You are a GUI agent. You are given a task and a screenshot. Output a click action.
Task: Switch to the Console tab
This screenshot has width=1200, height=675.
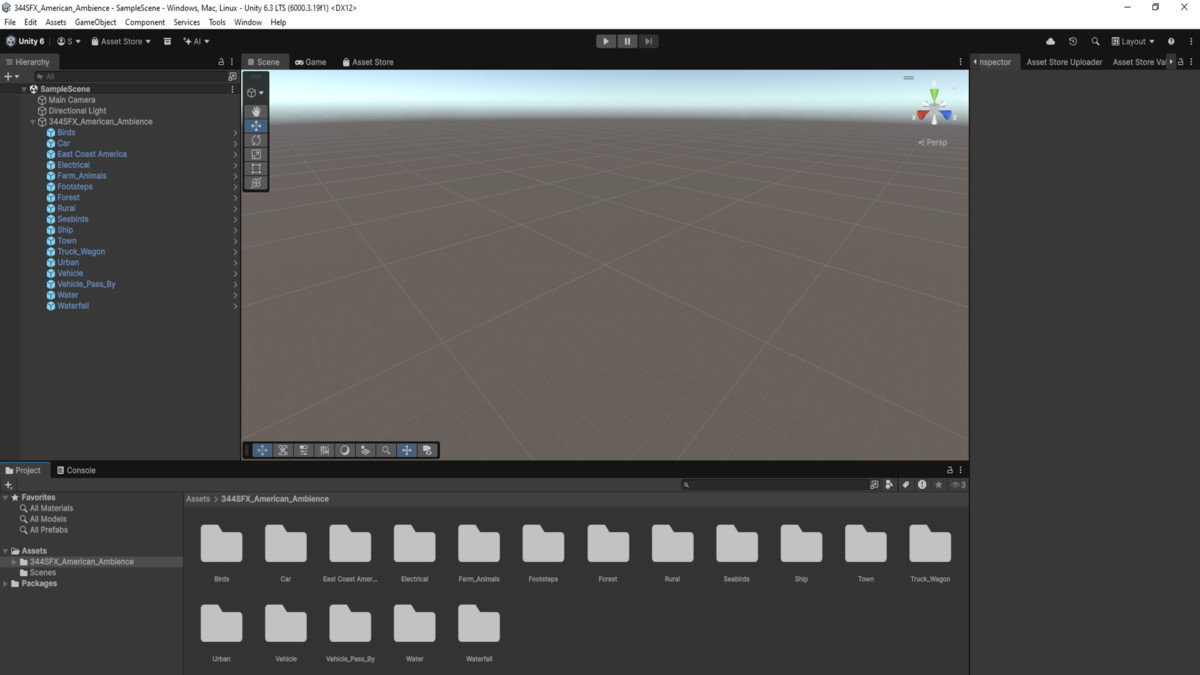click(x=75, y=470)
